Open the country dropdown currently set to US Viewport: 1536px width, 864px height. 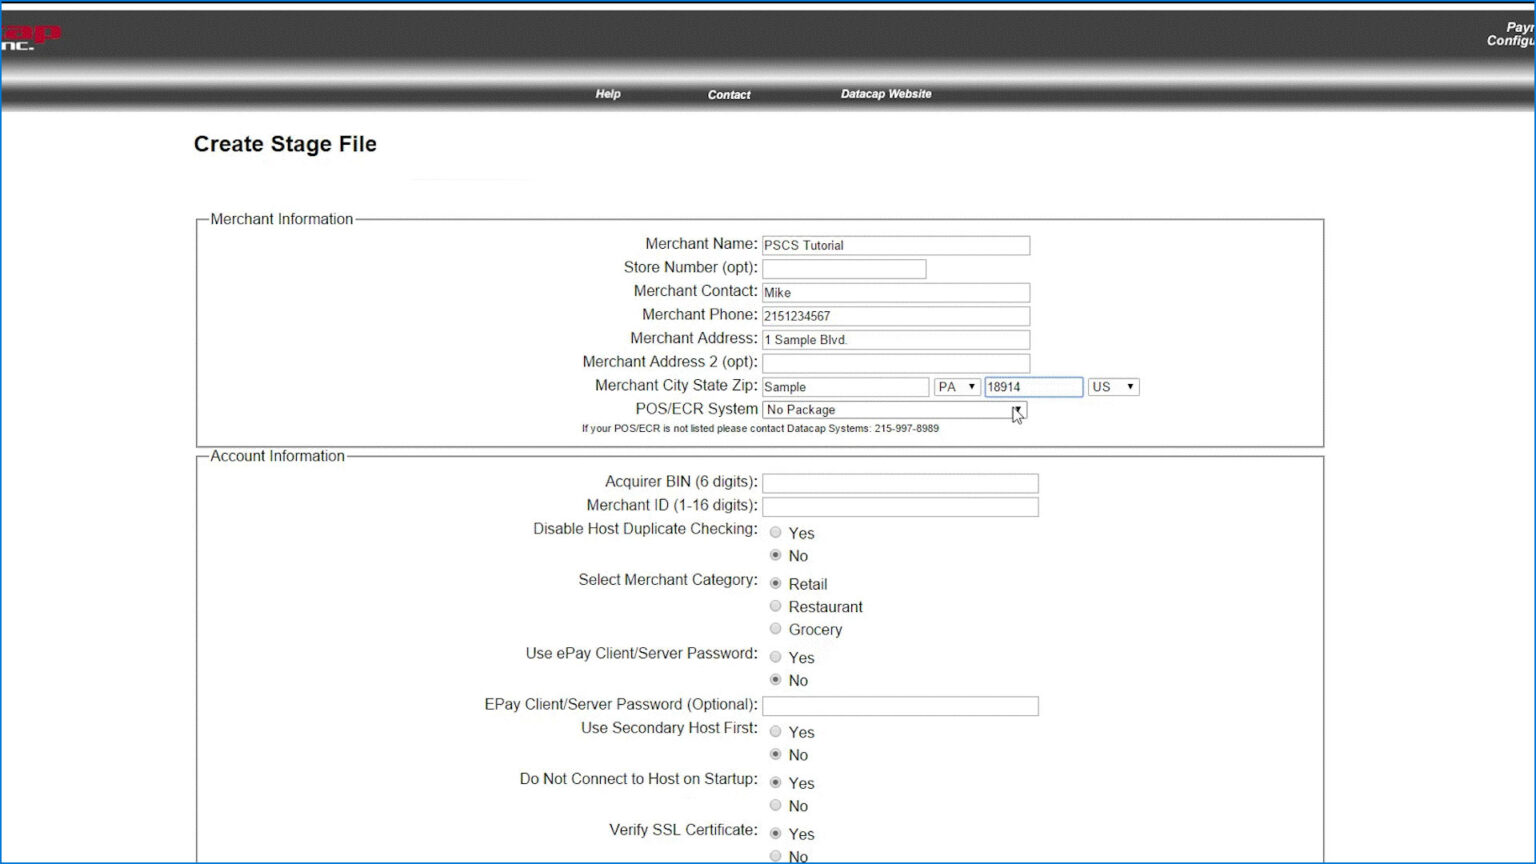click(x=1112, y=386)
